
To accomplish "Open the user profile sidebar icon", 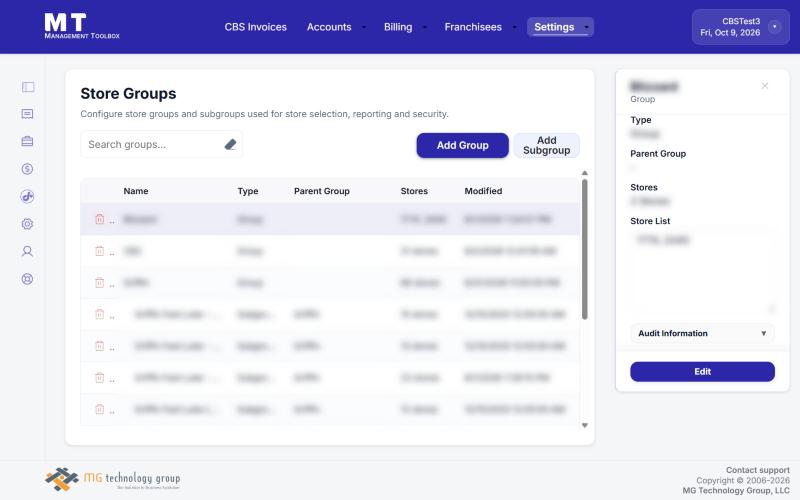I will point(28,252).
